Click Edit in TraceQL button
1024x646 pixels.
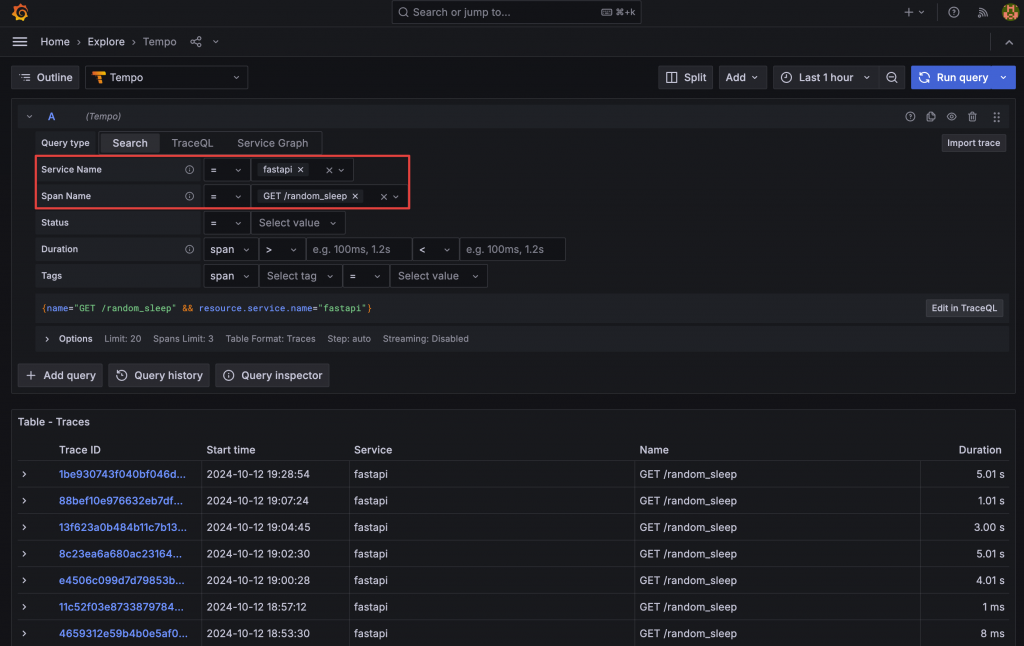(x=964, y=308)
